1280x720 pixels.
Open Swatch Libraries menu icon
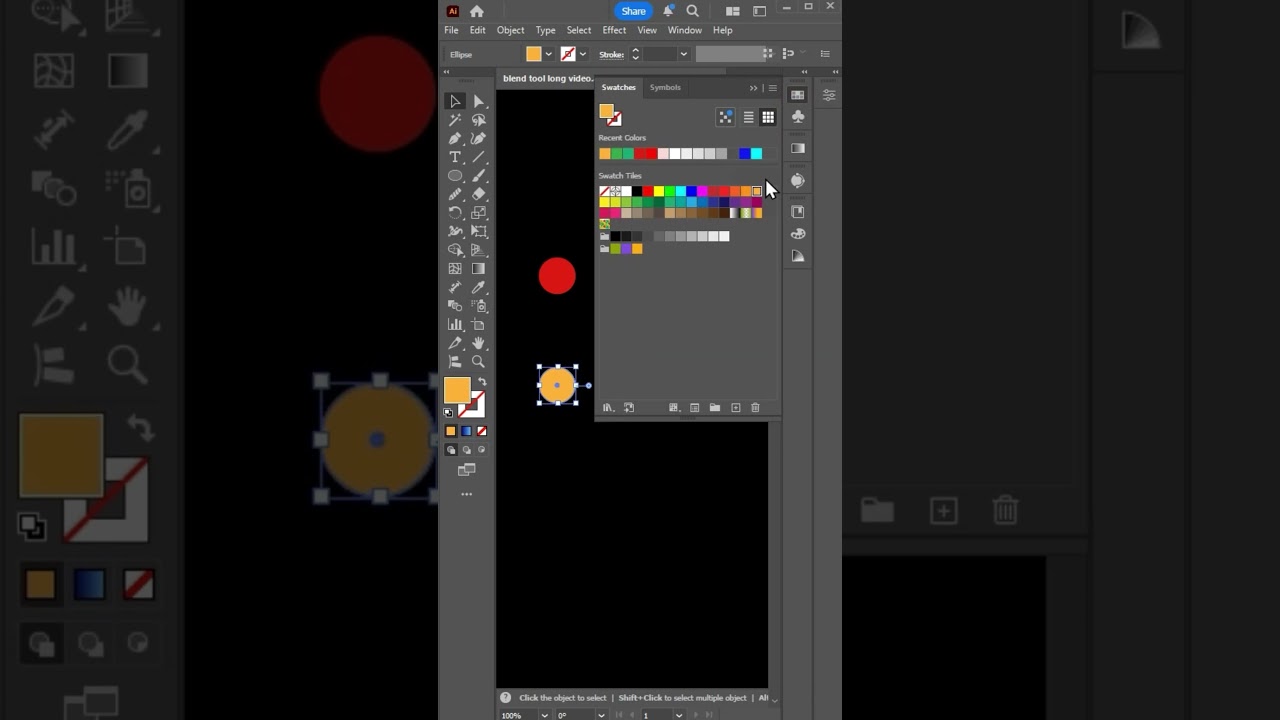[x=607, y=408]
